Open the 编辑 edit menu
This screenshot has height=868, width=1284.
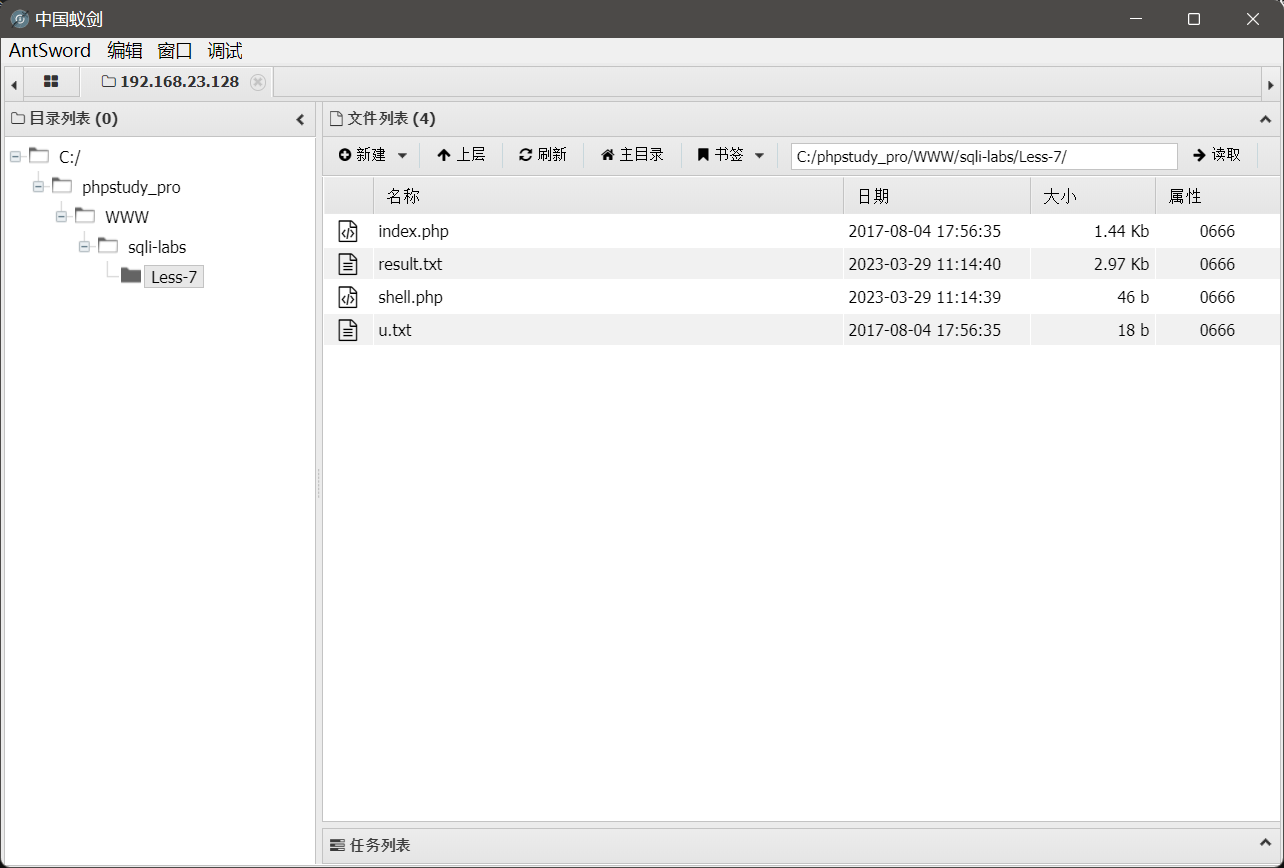(125, 51)
